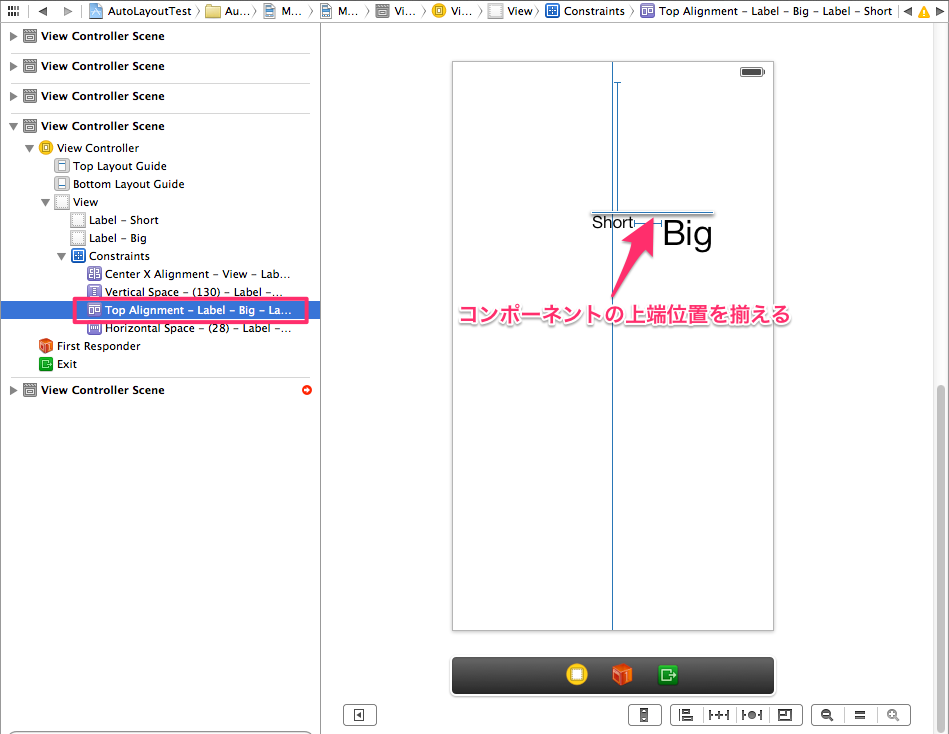
Task: Select View Controller in the outline
Action: 97,148
